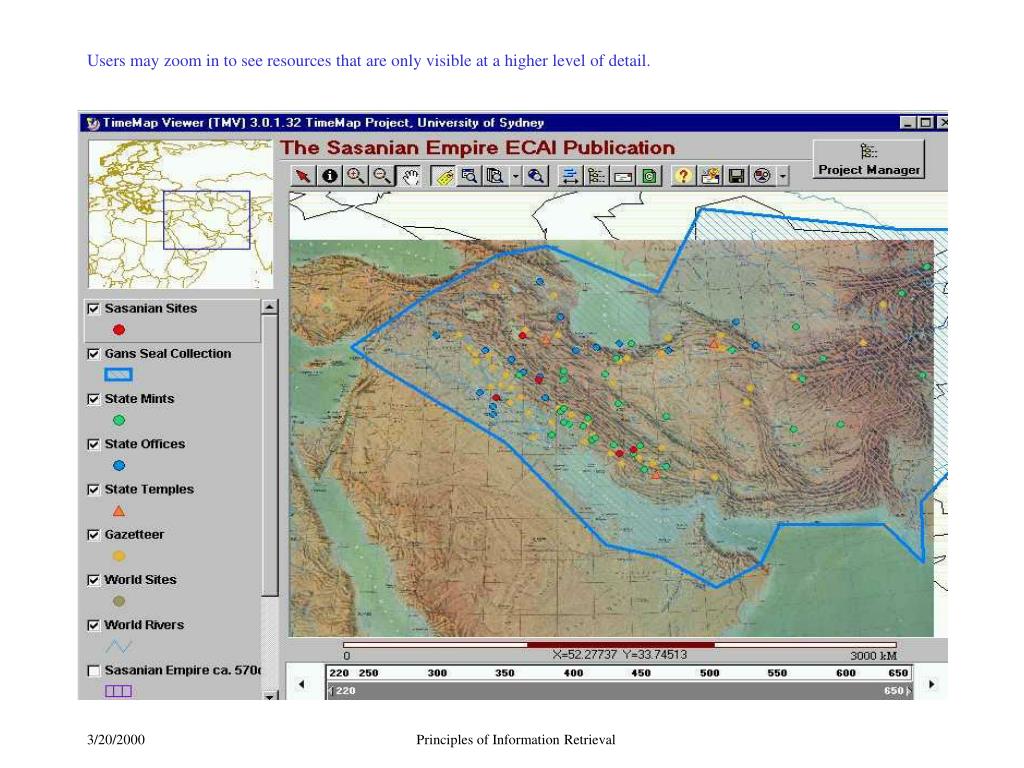This screenshot has width=1024, height=768.
Task: Uncheck the World Sites layer
Action: pyautogui.click(x=93, y=580)
